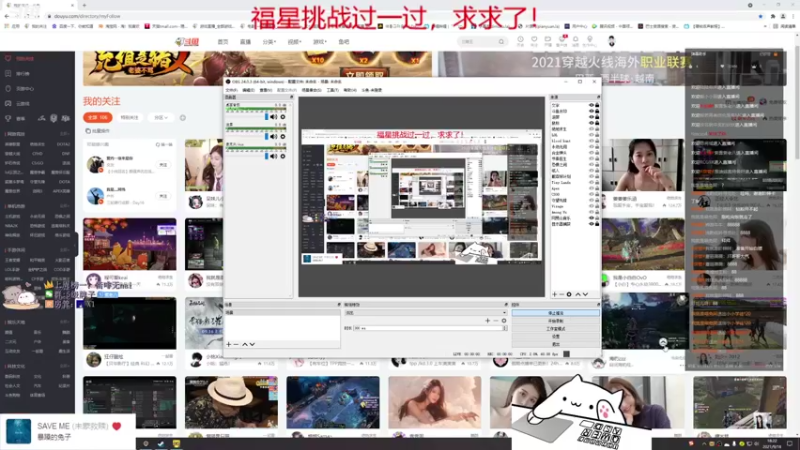The image size is (800, 450).
Task: Toggle visibility eye of Among Us source
Action: pos(591,212)
